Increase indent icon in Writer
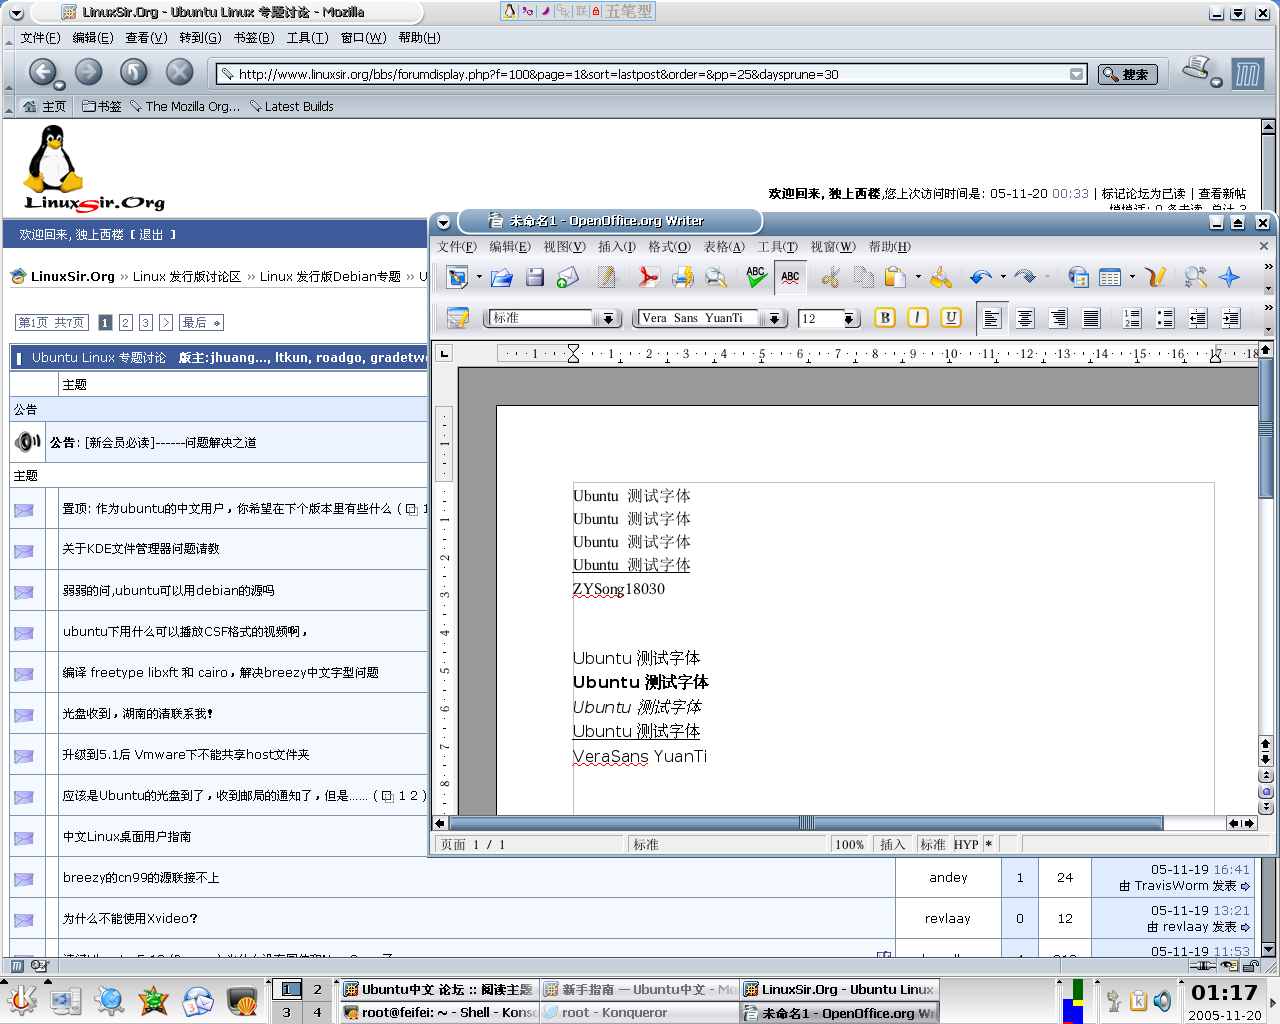Image resolution: width=1280 pixels, height=1024 pixels. (x=1231, y=318)
